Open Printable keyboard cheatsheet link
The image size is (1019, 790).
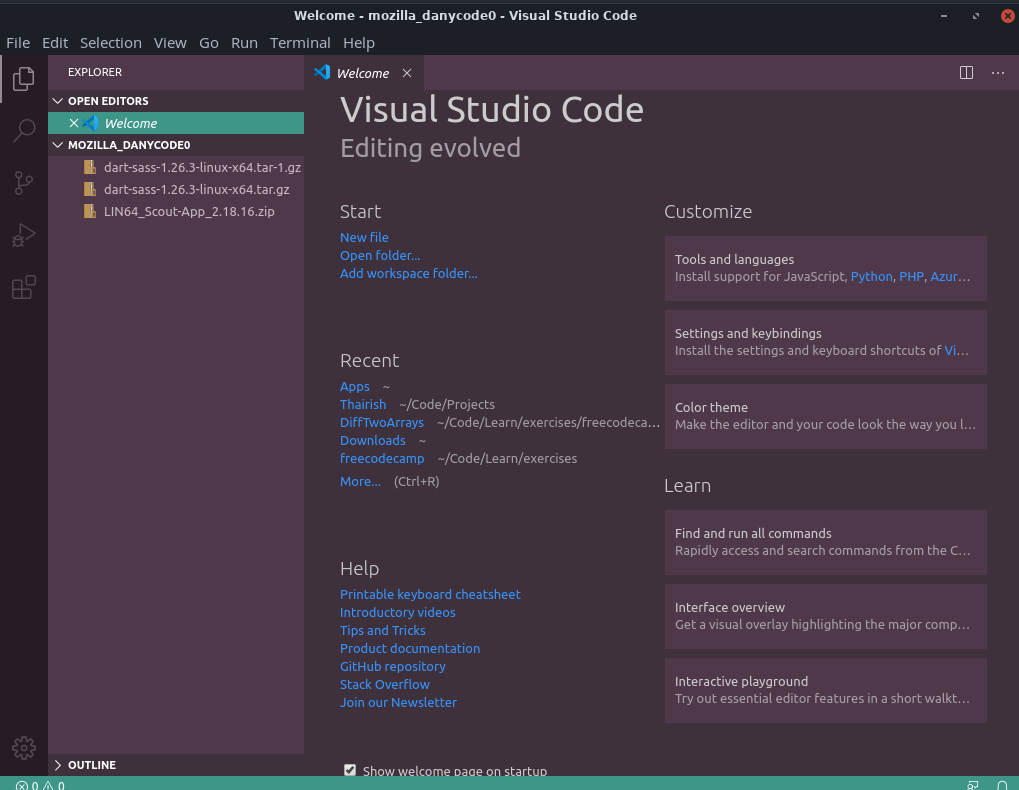click(x=430, y=594)
